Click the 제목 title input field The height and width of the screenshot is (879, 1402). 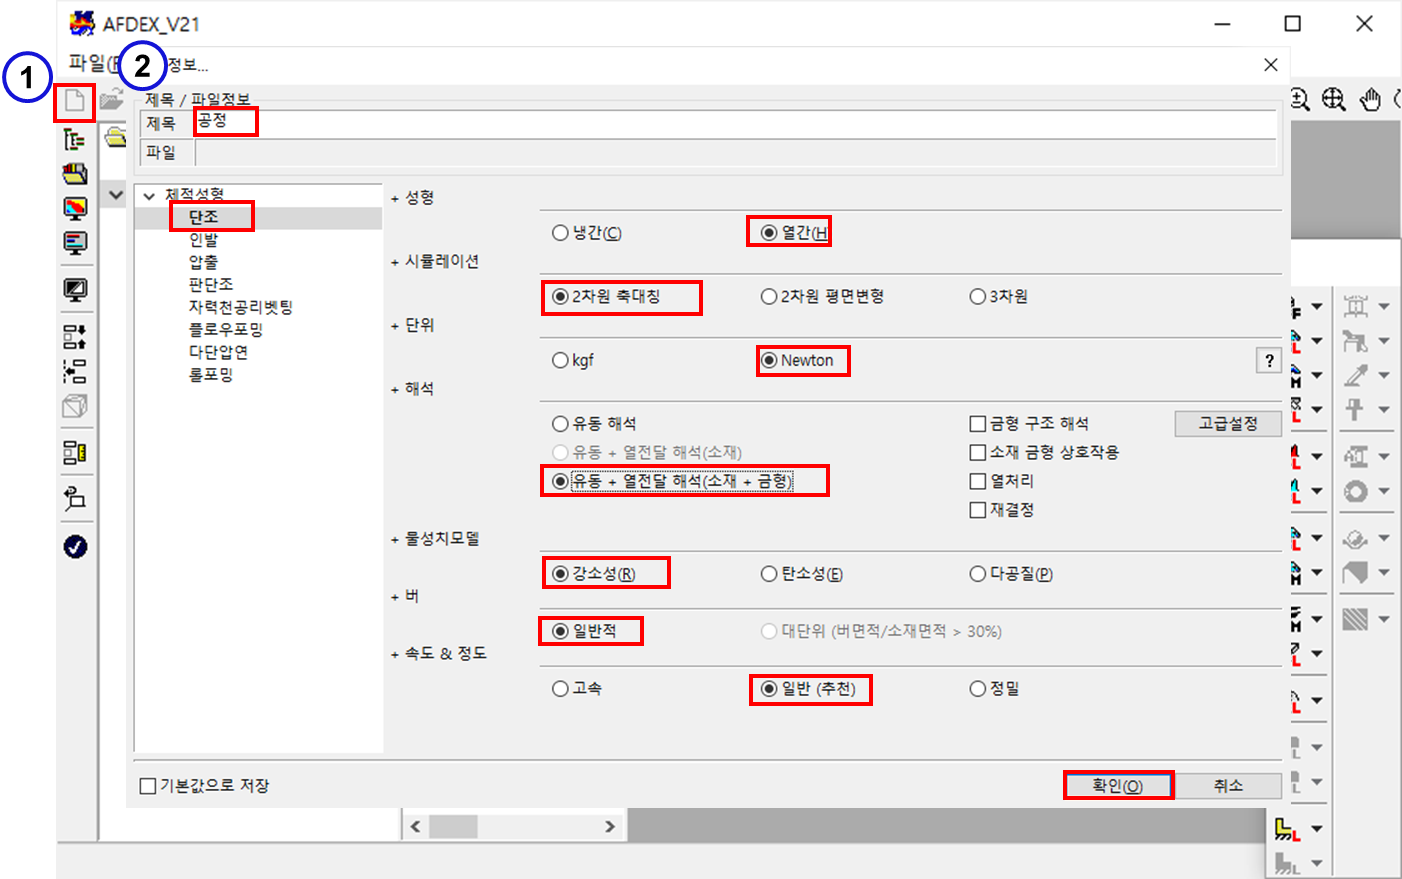[735, 123]
